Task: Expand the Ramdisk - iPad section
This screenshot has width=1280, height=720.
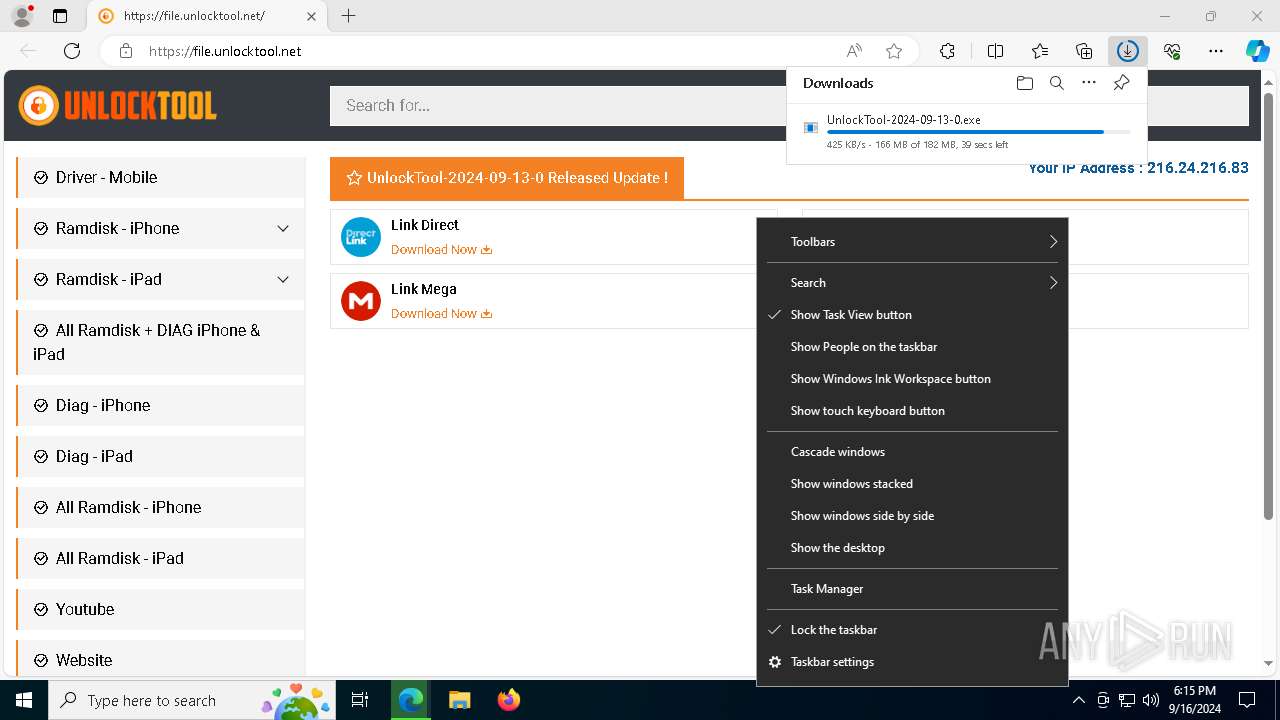Action: coord(283,280)
